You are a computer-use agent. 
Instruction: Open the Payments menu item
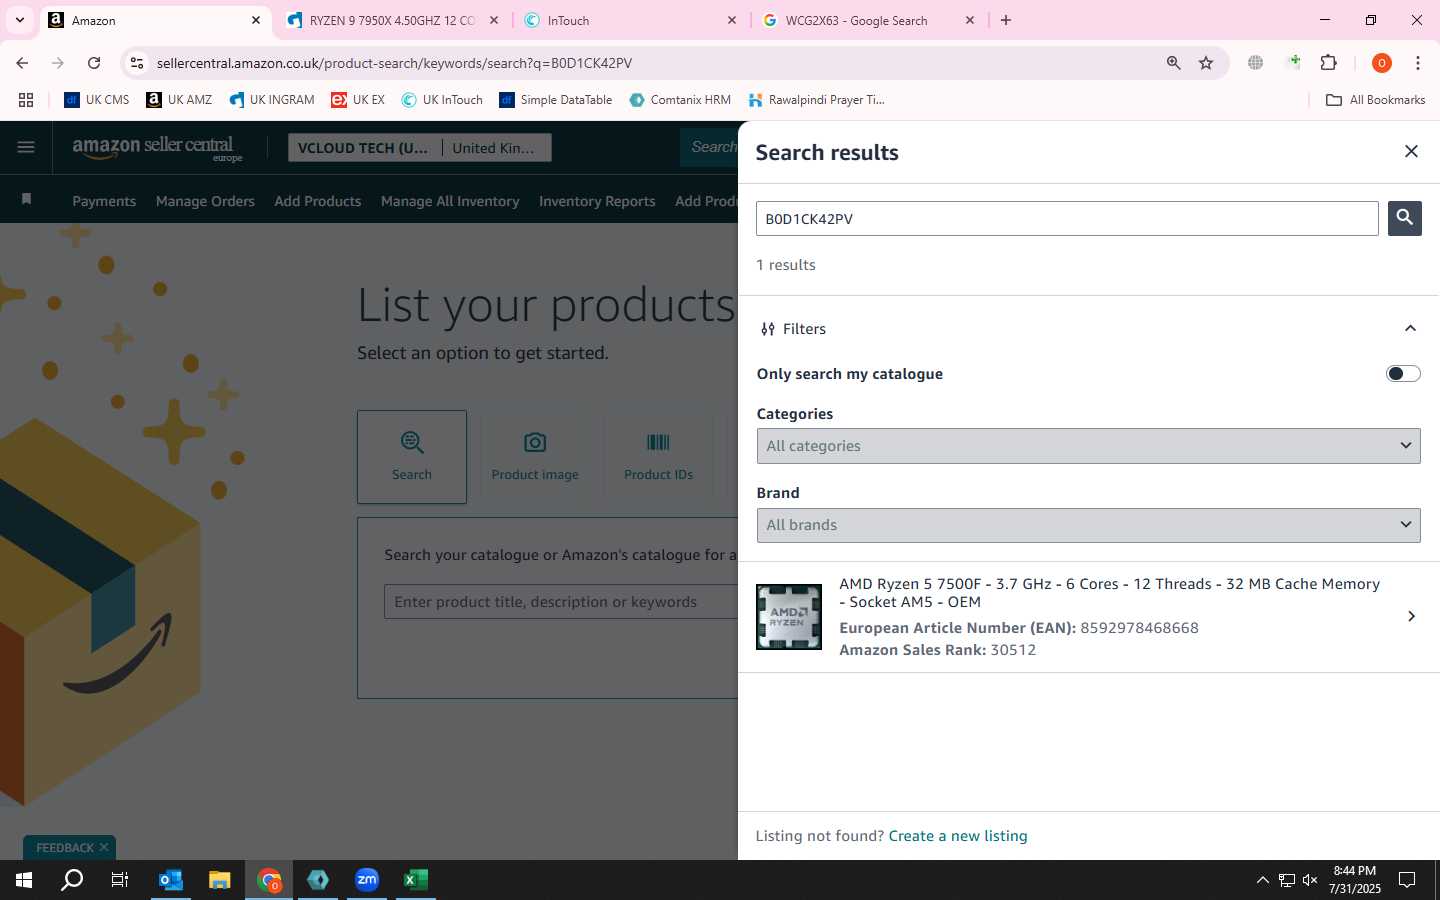pos(104,201)
